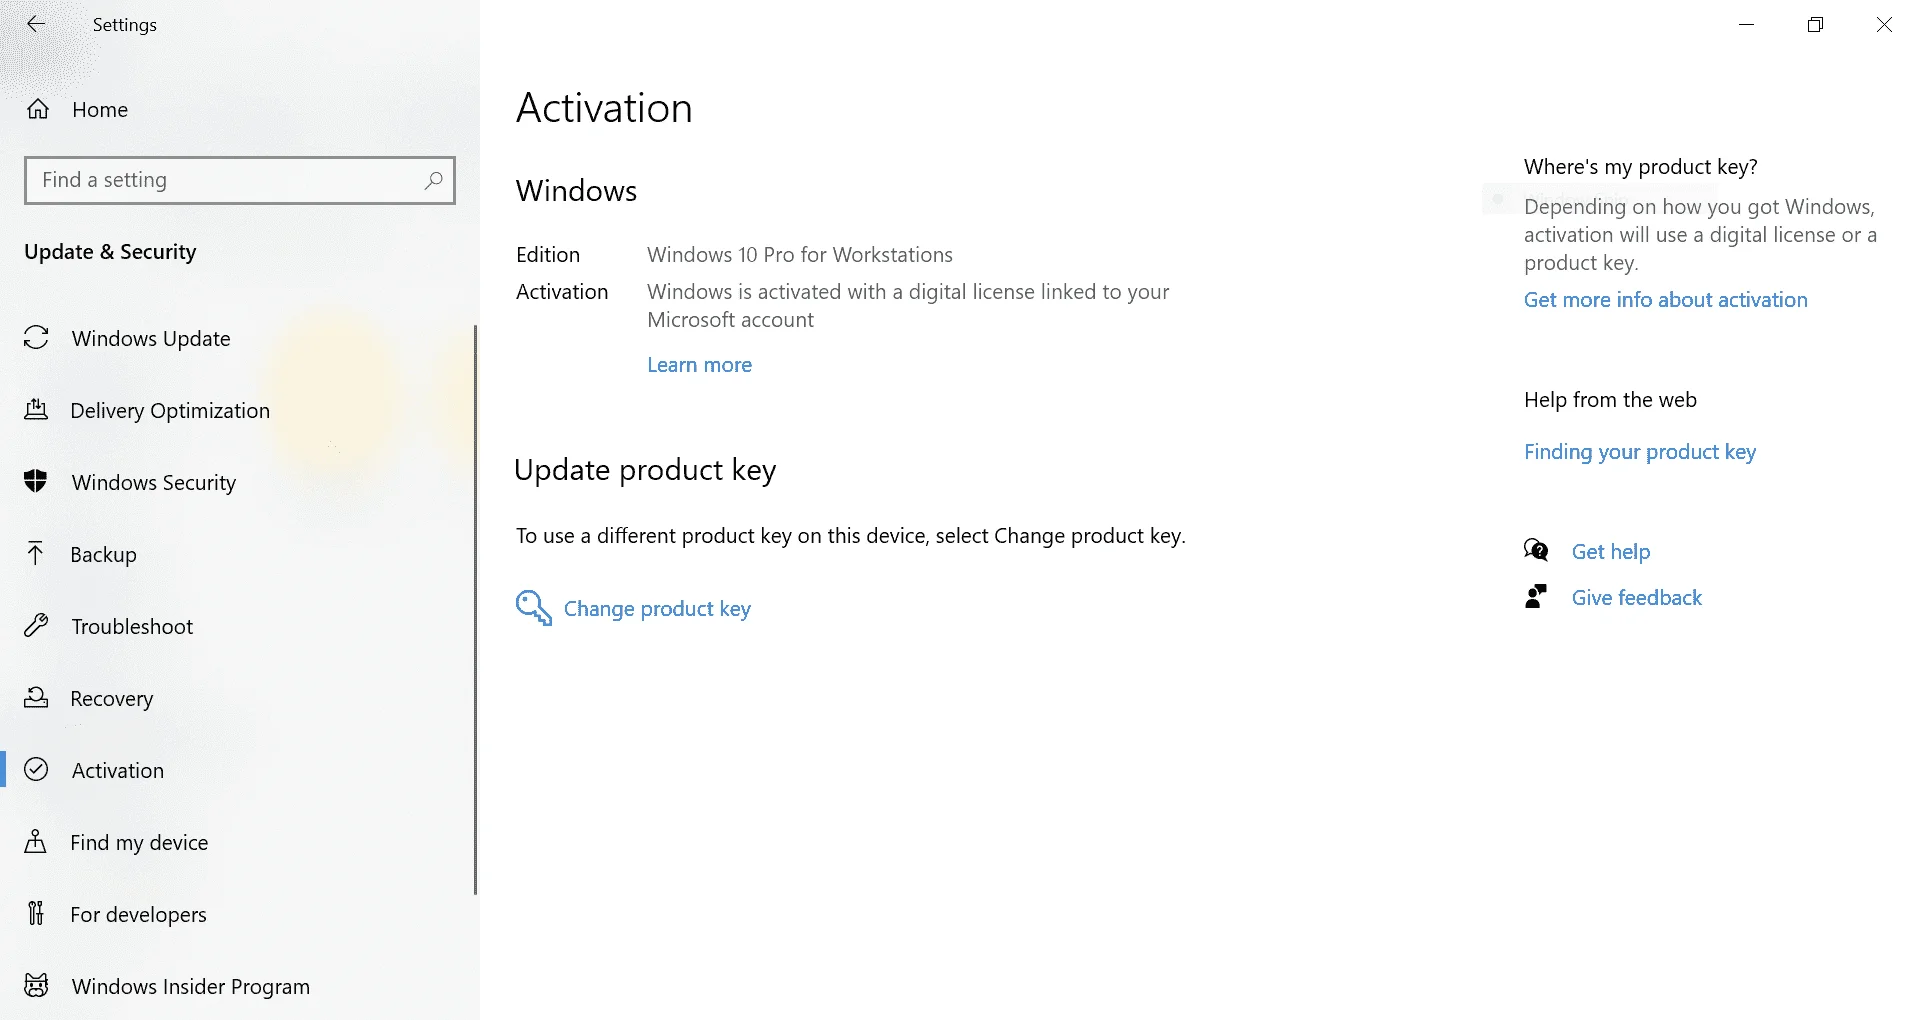Follow the Finding your product key link
This screenshot has width=1920, height=1020.
click(x=1639, y=452)
